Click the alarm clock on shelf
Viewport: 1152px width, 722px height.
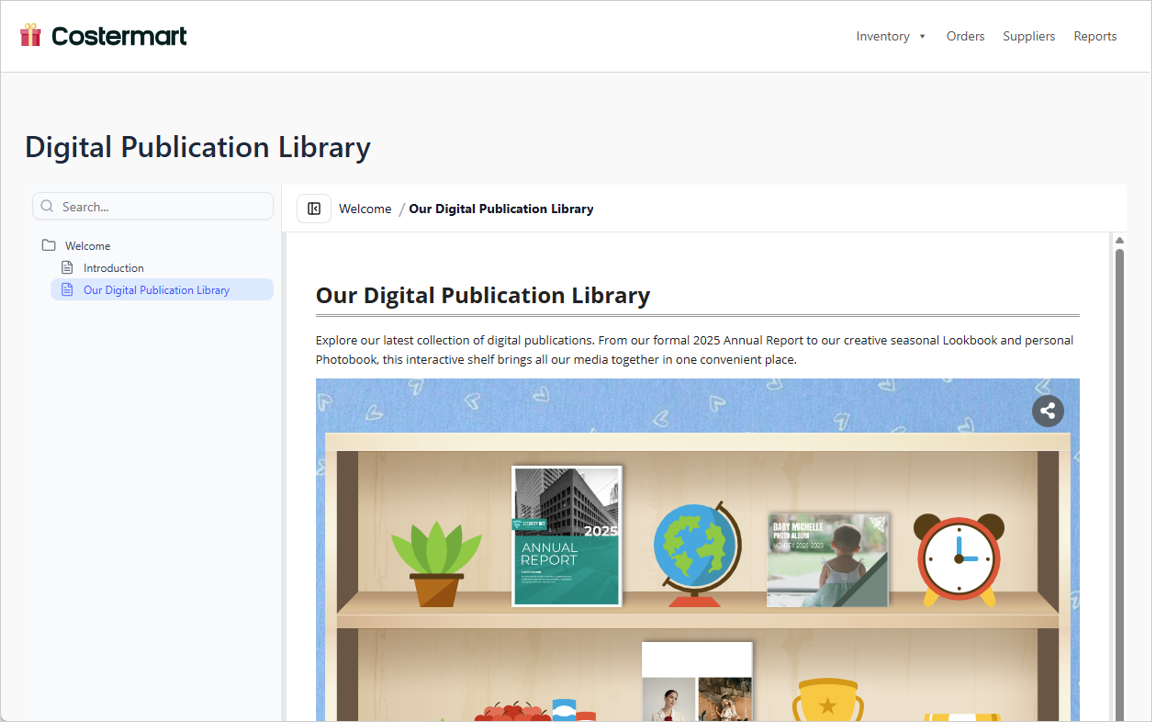(x=959, y=559)
